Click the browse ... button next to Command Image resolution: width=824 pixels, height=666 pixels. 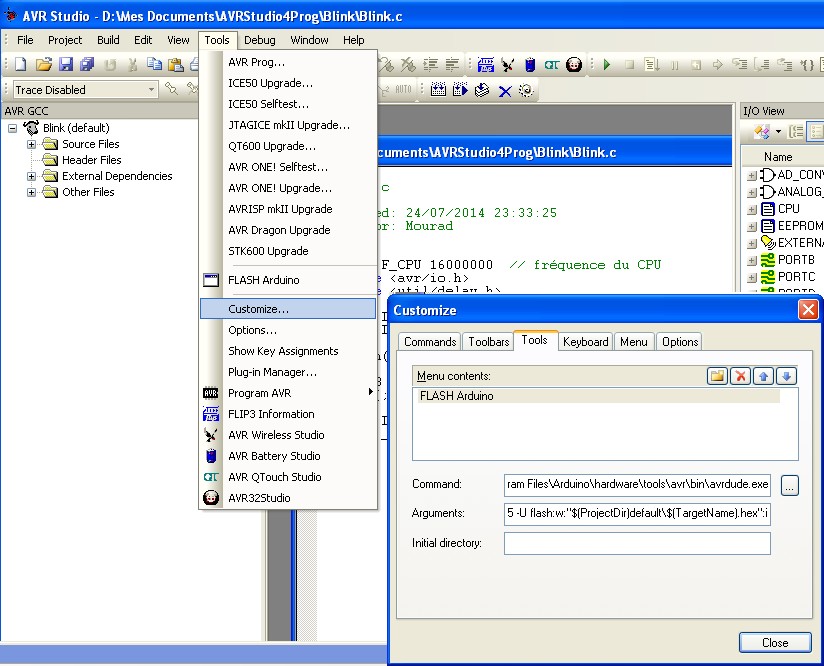point(789,485)
